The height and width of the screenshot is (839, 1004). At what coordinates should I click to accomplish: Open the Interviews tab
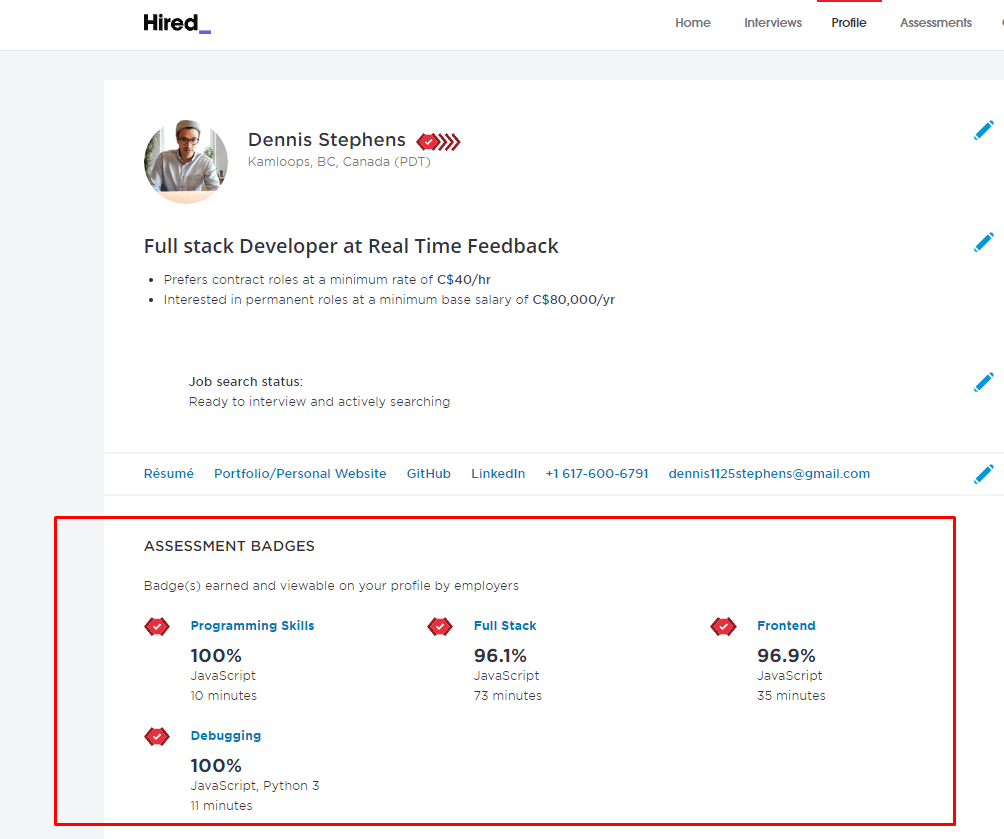[x=772, y=23]
